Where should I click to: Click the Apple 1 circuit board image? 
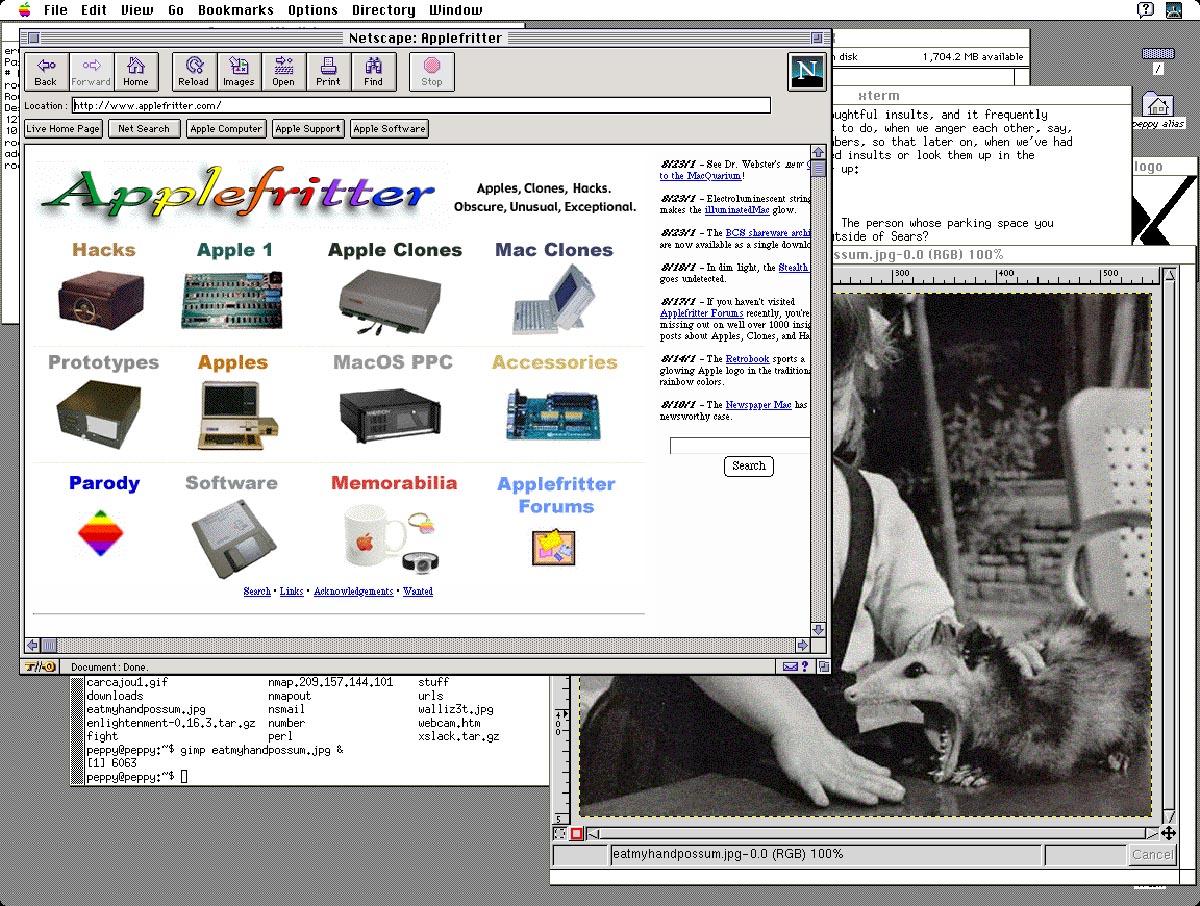(x=233, y=299)
